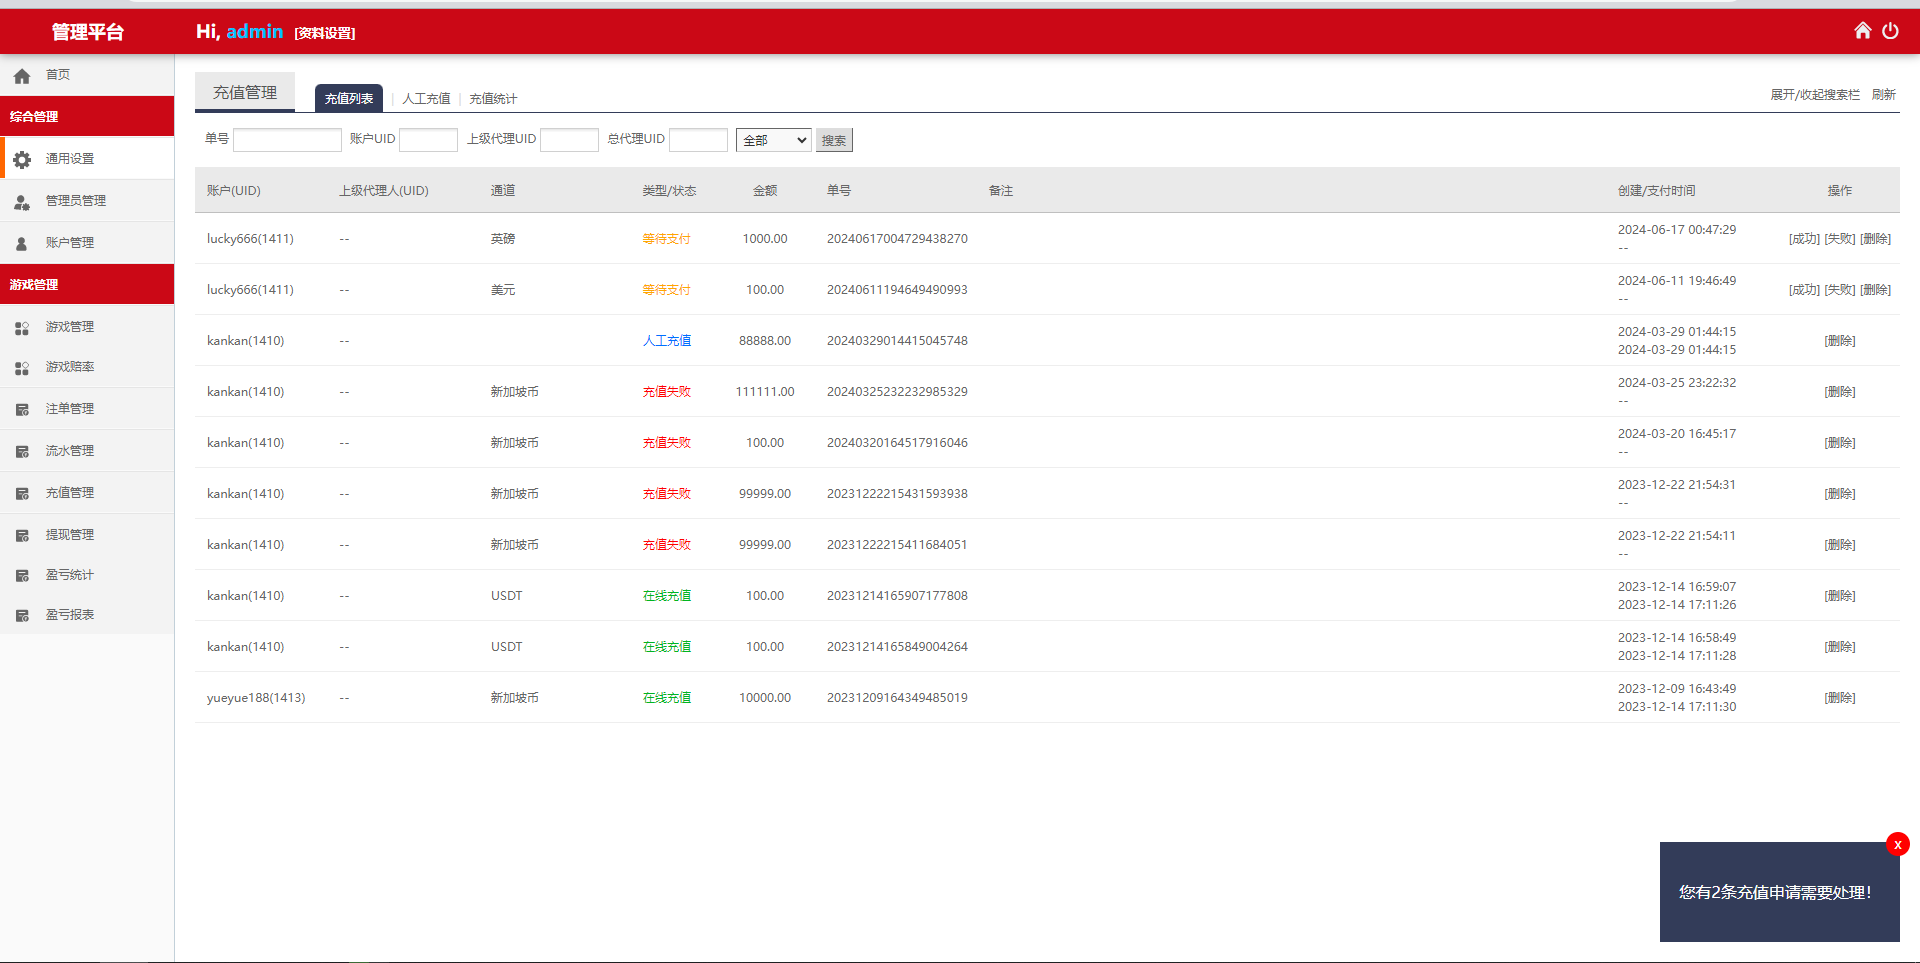1920x963 pixels.
Task: Click the house icon beside 首页
Action: [22, 75]
